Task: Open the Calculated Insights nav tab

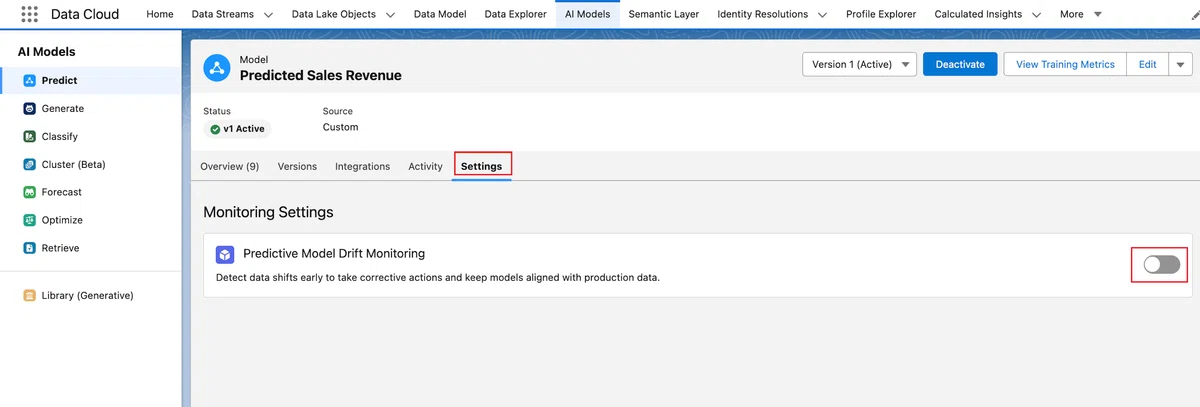Action: click(x=980, y=15)
